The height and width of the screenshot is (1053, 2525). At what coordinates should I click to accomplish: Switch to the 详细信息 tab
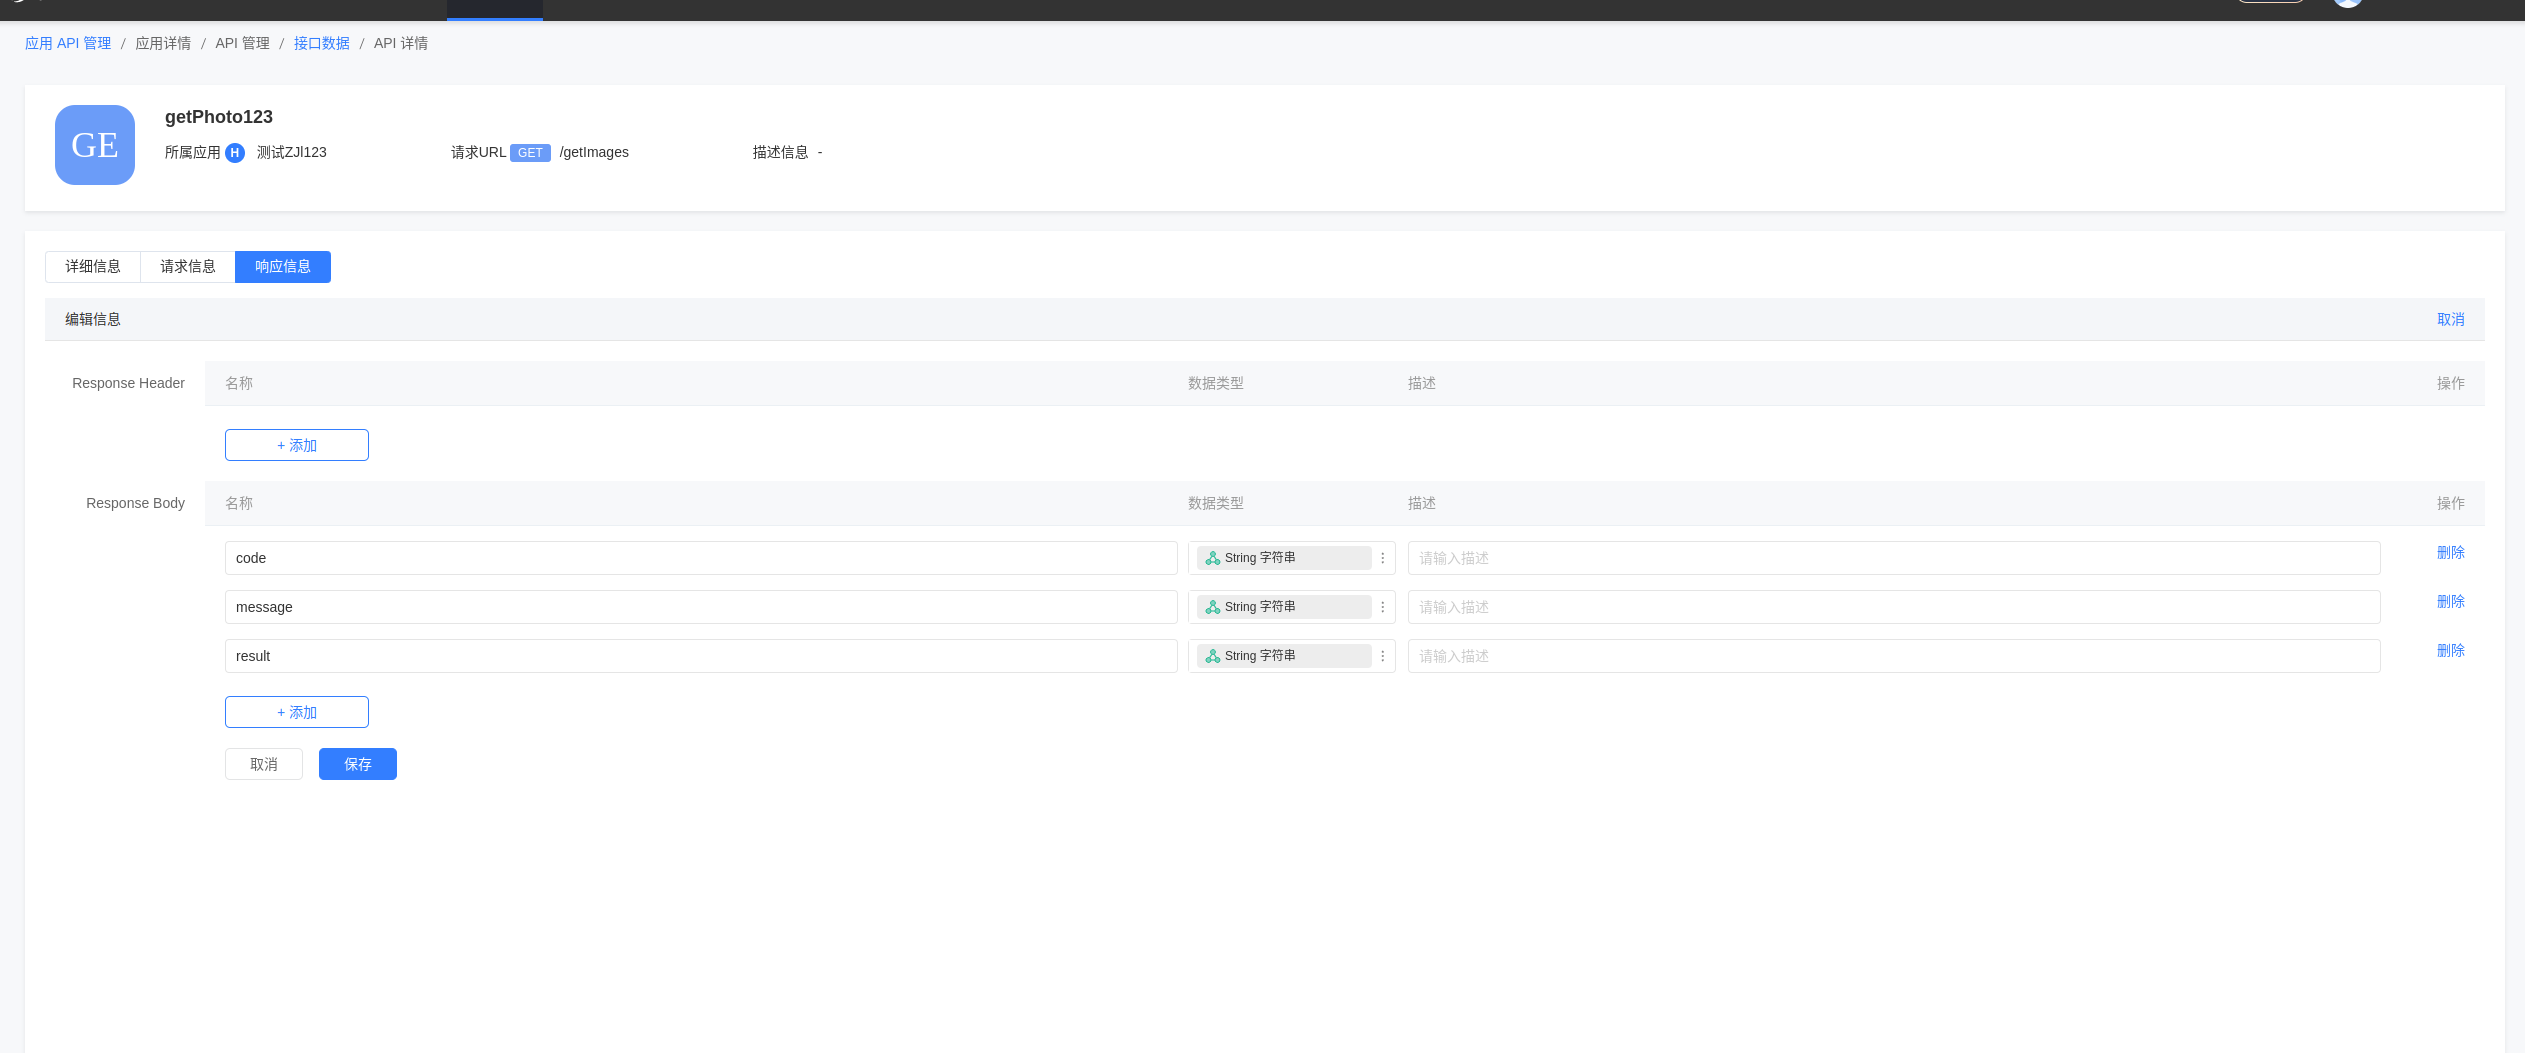(93, 267)
